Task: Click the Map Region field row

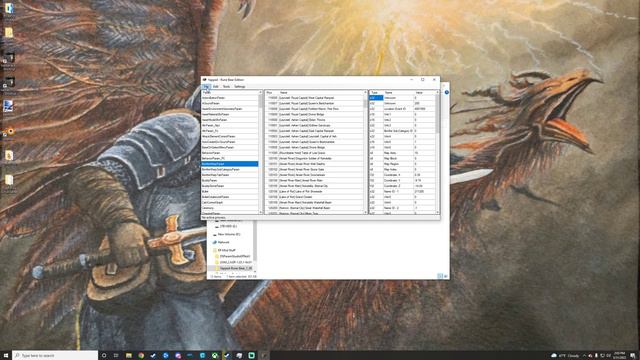Action: click(402, 164)
